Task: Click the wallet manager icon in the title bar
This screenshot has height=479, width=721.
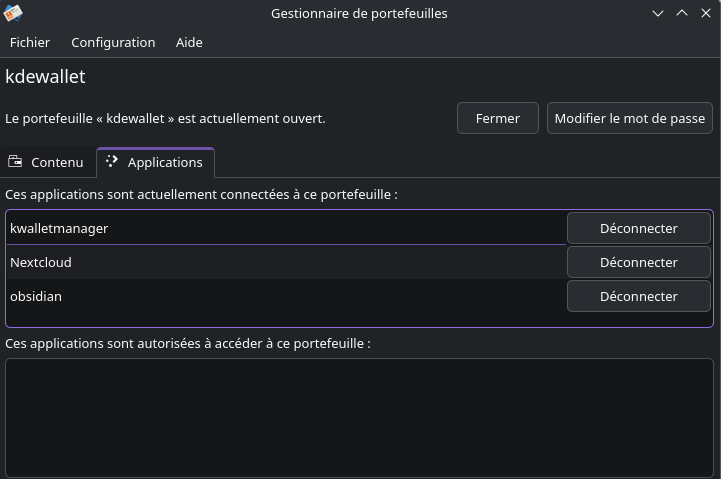Action: click(13, 13)
